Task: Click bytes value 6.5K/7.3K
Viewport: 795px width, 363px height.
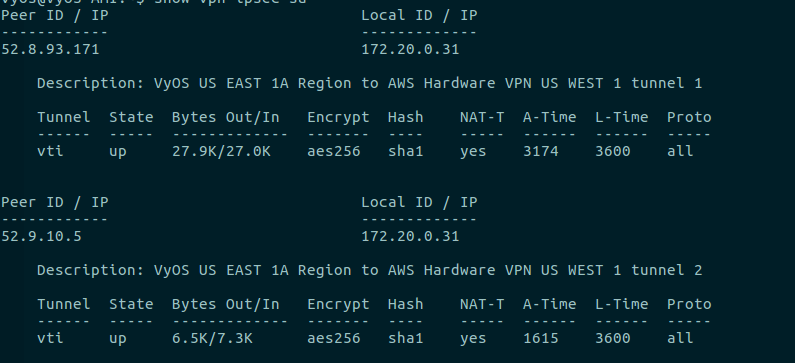Action: [212, 339]
